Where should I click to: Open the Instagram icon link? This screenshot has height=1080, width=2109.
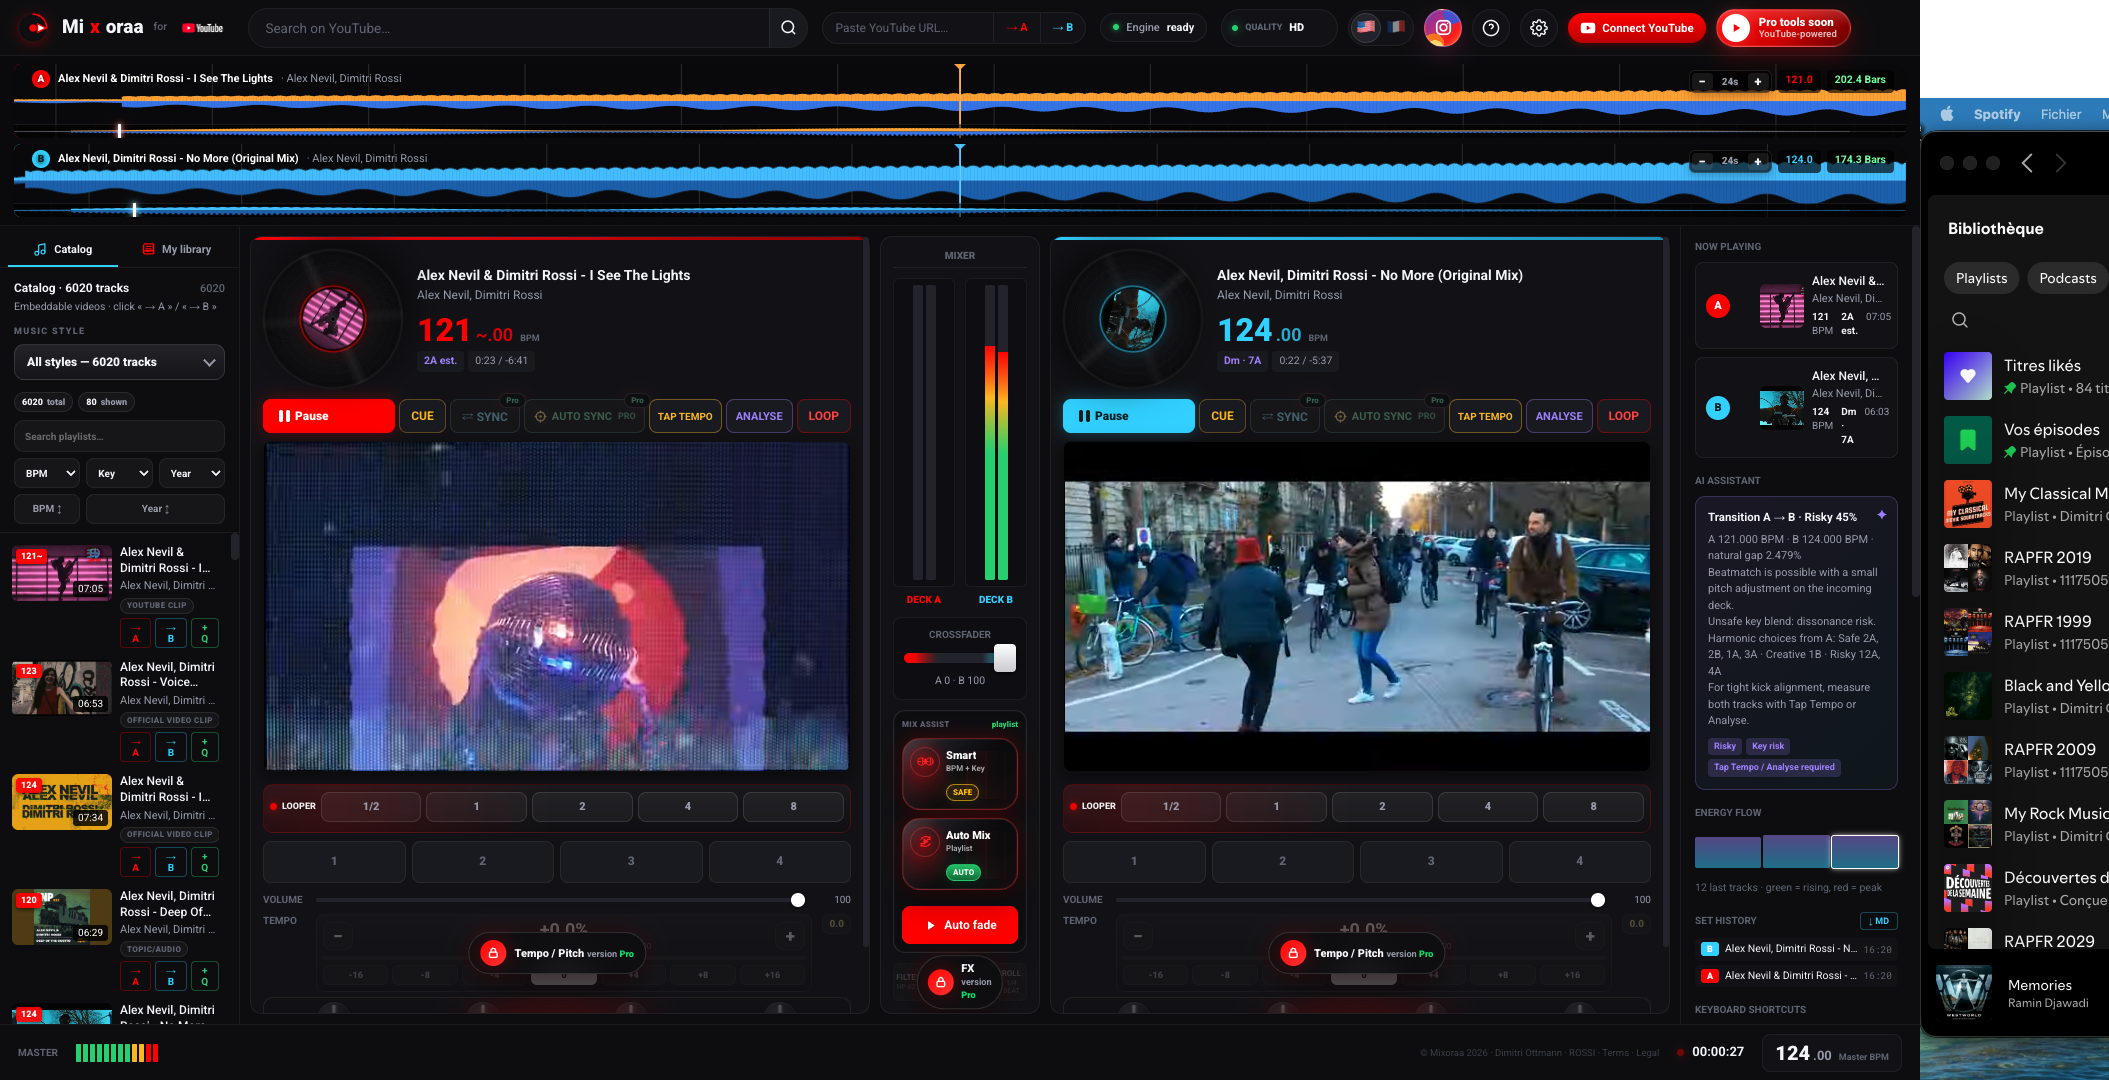click(1443, 28)
